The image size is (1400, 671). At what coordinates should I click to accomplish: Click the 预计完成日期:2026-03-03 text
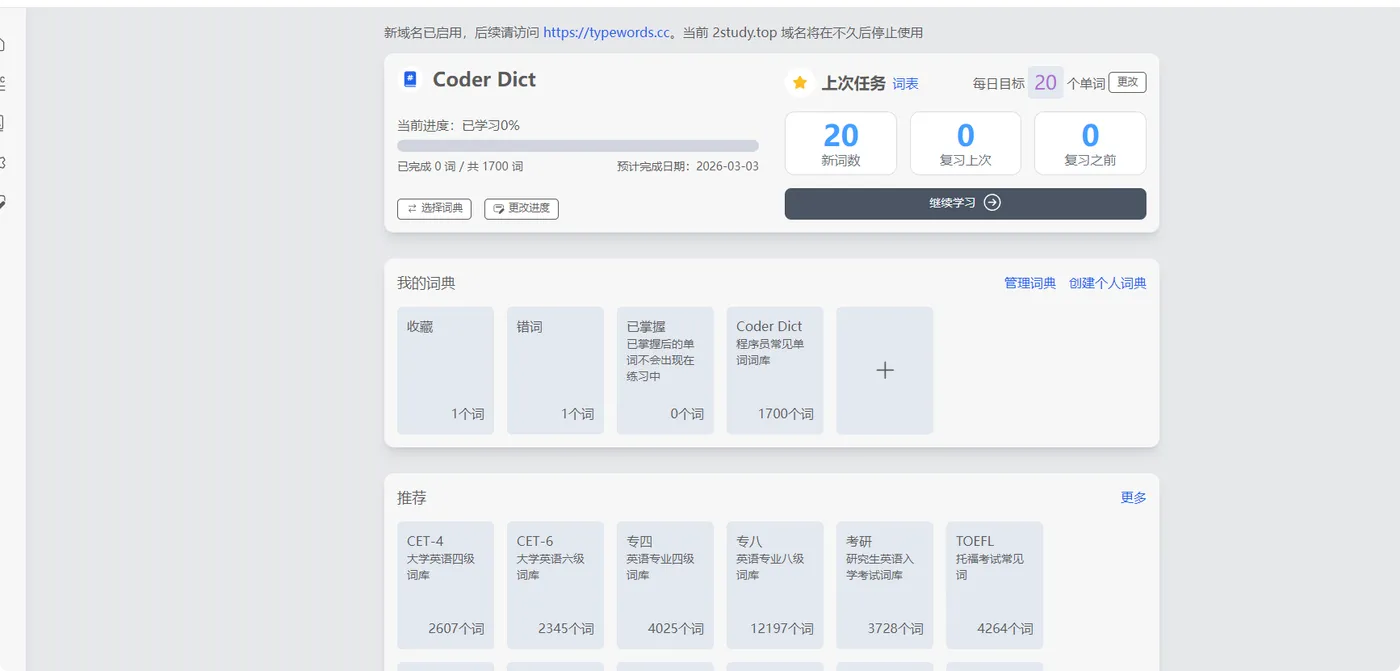688,167
